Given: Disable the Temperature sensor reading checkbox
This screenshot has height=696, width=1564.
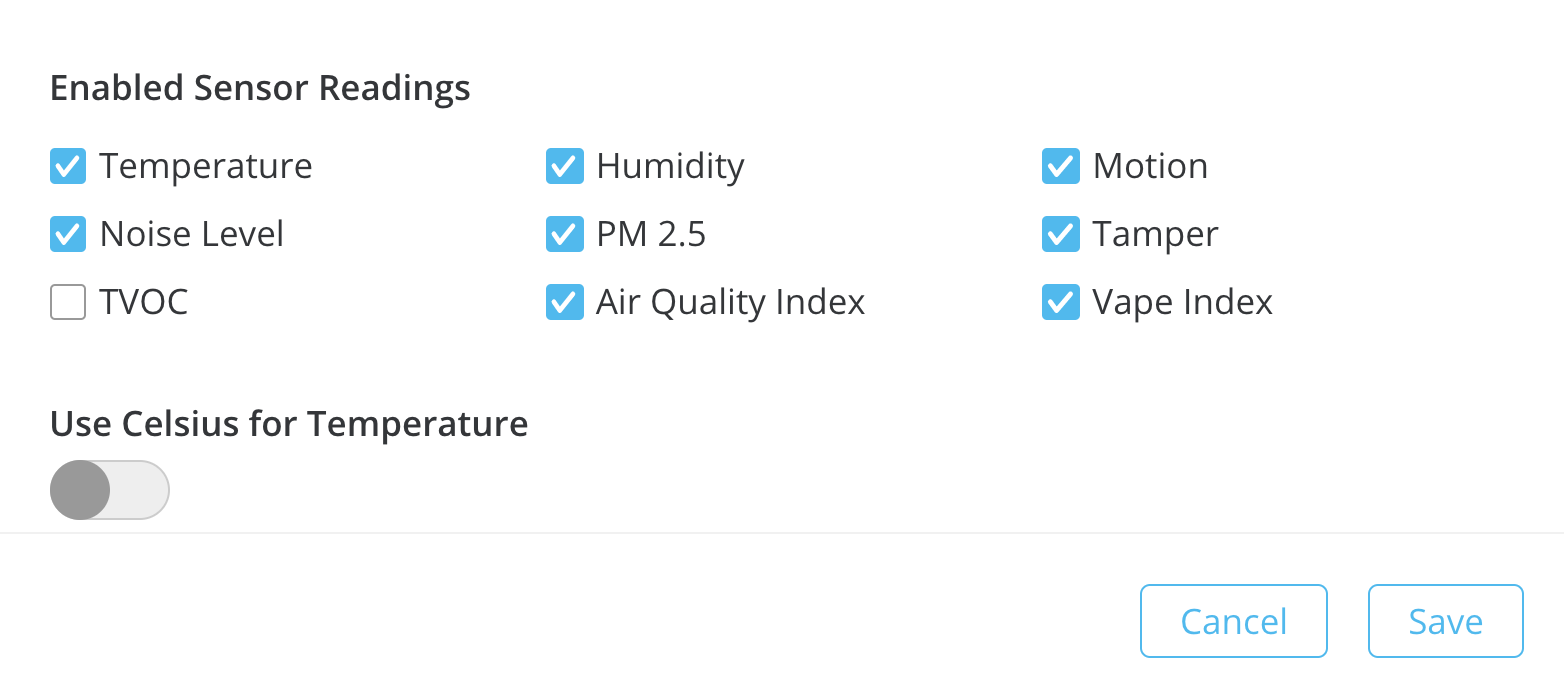Looking at the screenshot, I should 67,166.
